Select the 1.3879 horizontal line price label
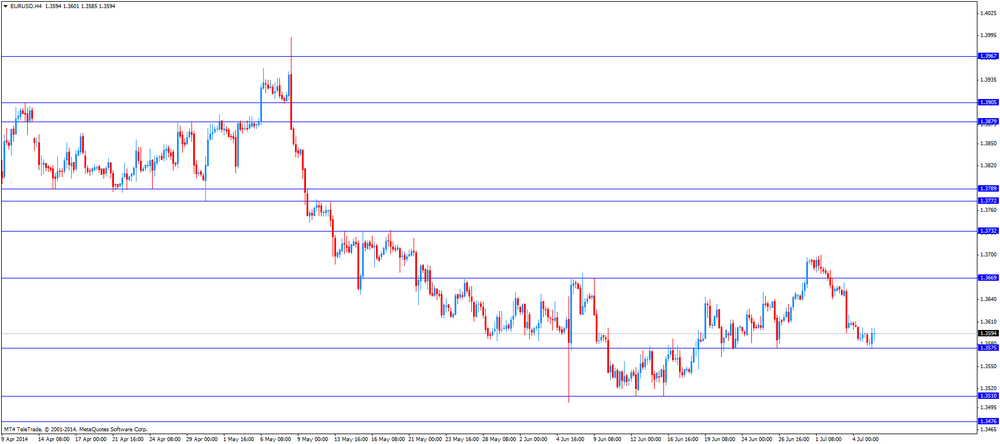Image resolution: width=1000 pixels, height=444 pixels. coord(987,121)
